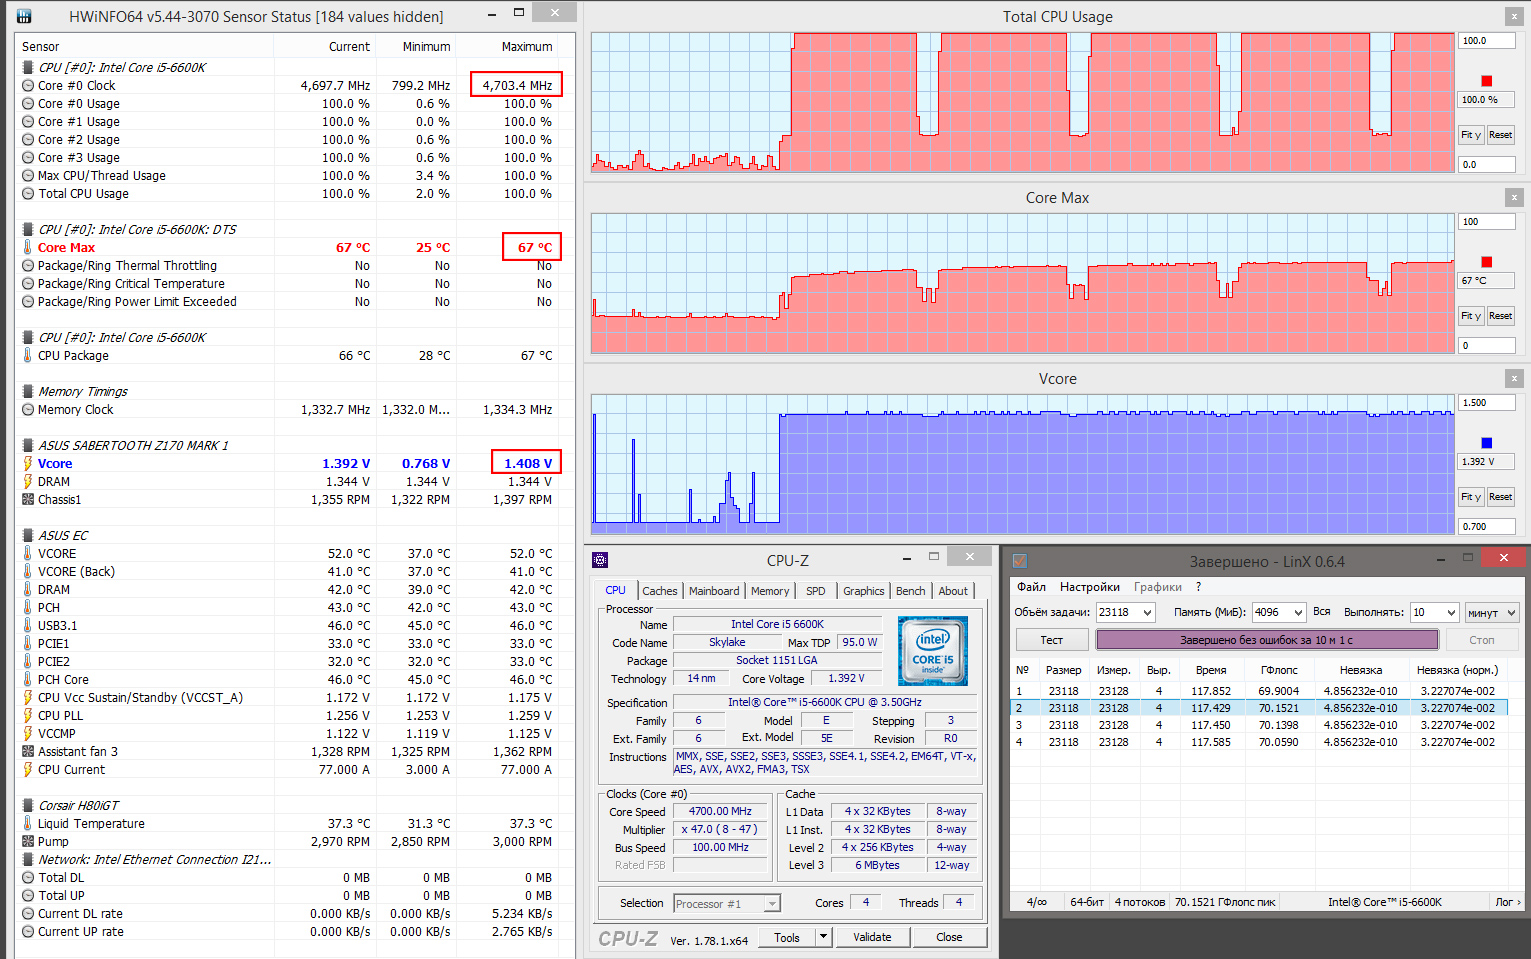Open the Memory tab in CPU-Z
1531x959 pixels.
tap(770, 591)
